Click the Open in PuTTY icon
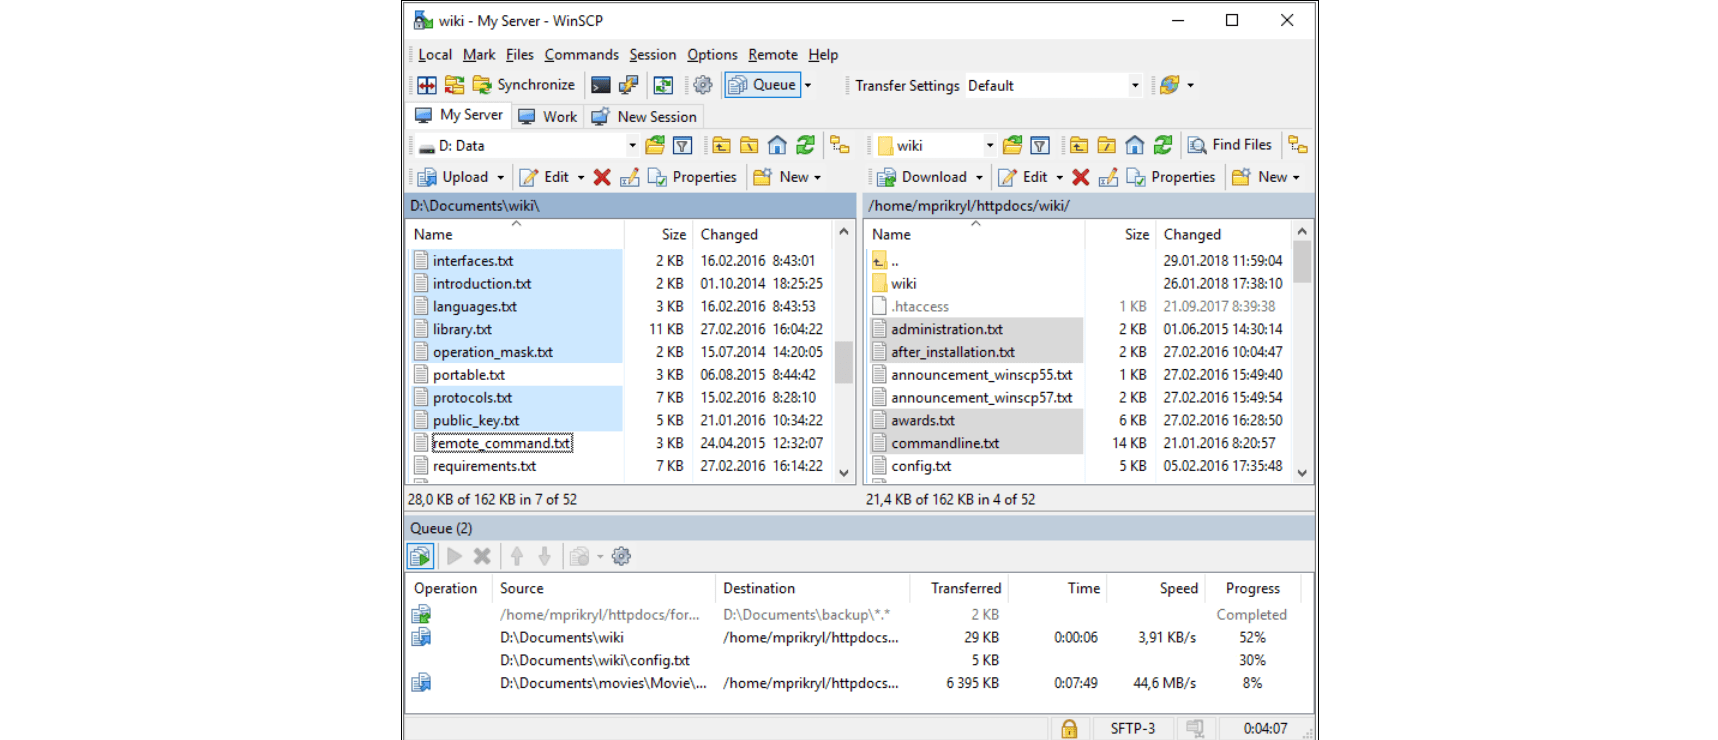1718x740 pixels. pyautogui.click(x=628, y=85)
